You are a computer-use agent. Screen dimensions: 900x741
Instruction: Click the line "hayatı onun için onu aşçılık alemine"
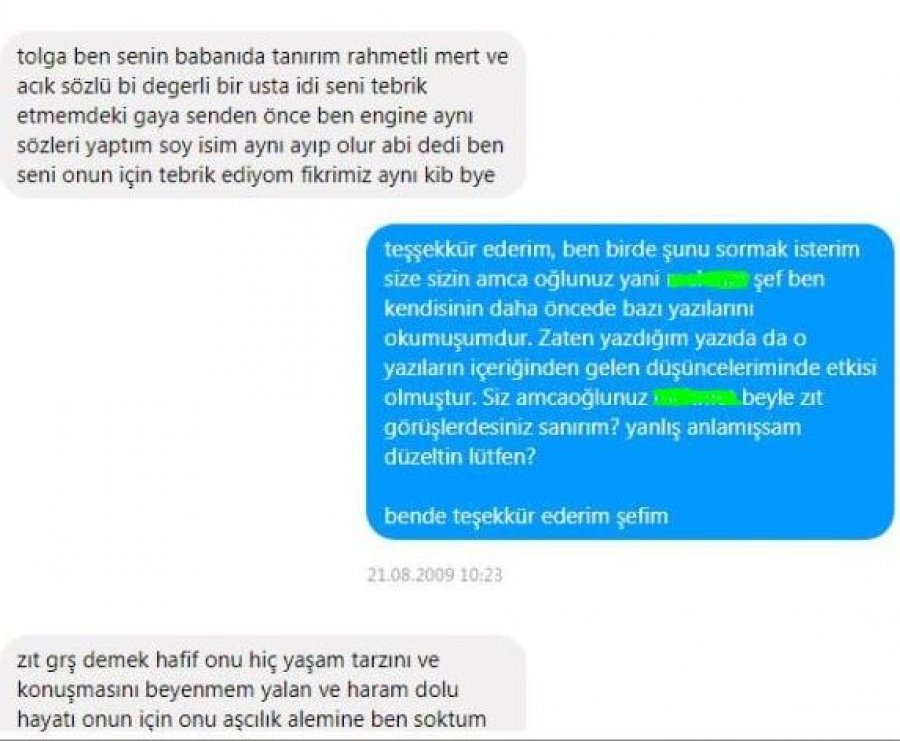tap(251, 719)
